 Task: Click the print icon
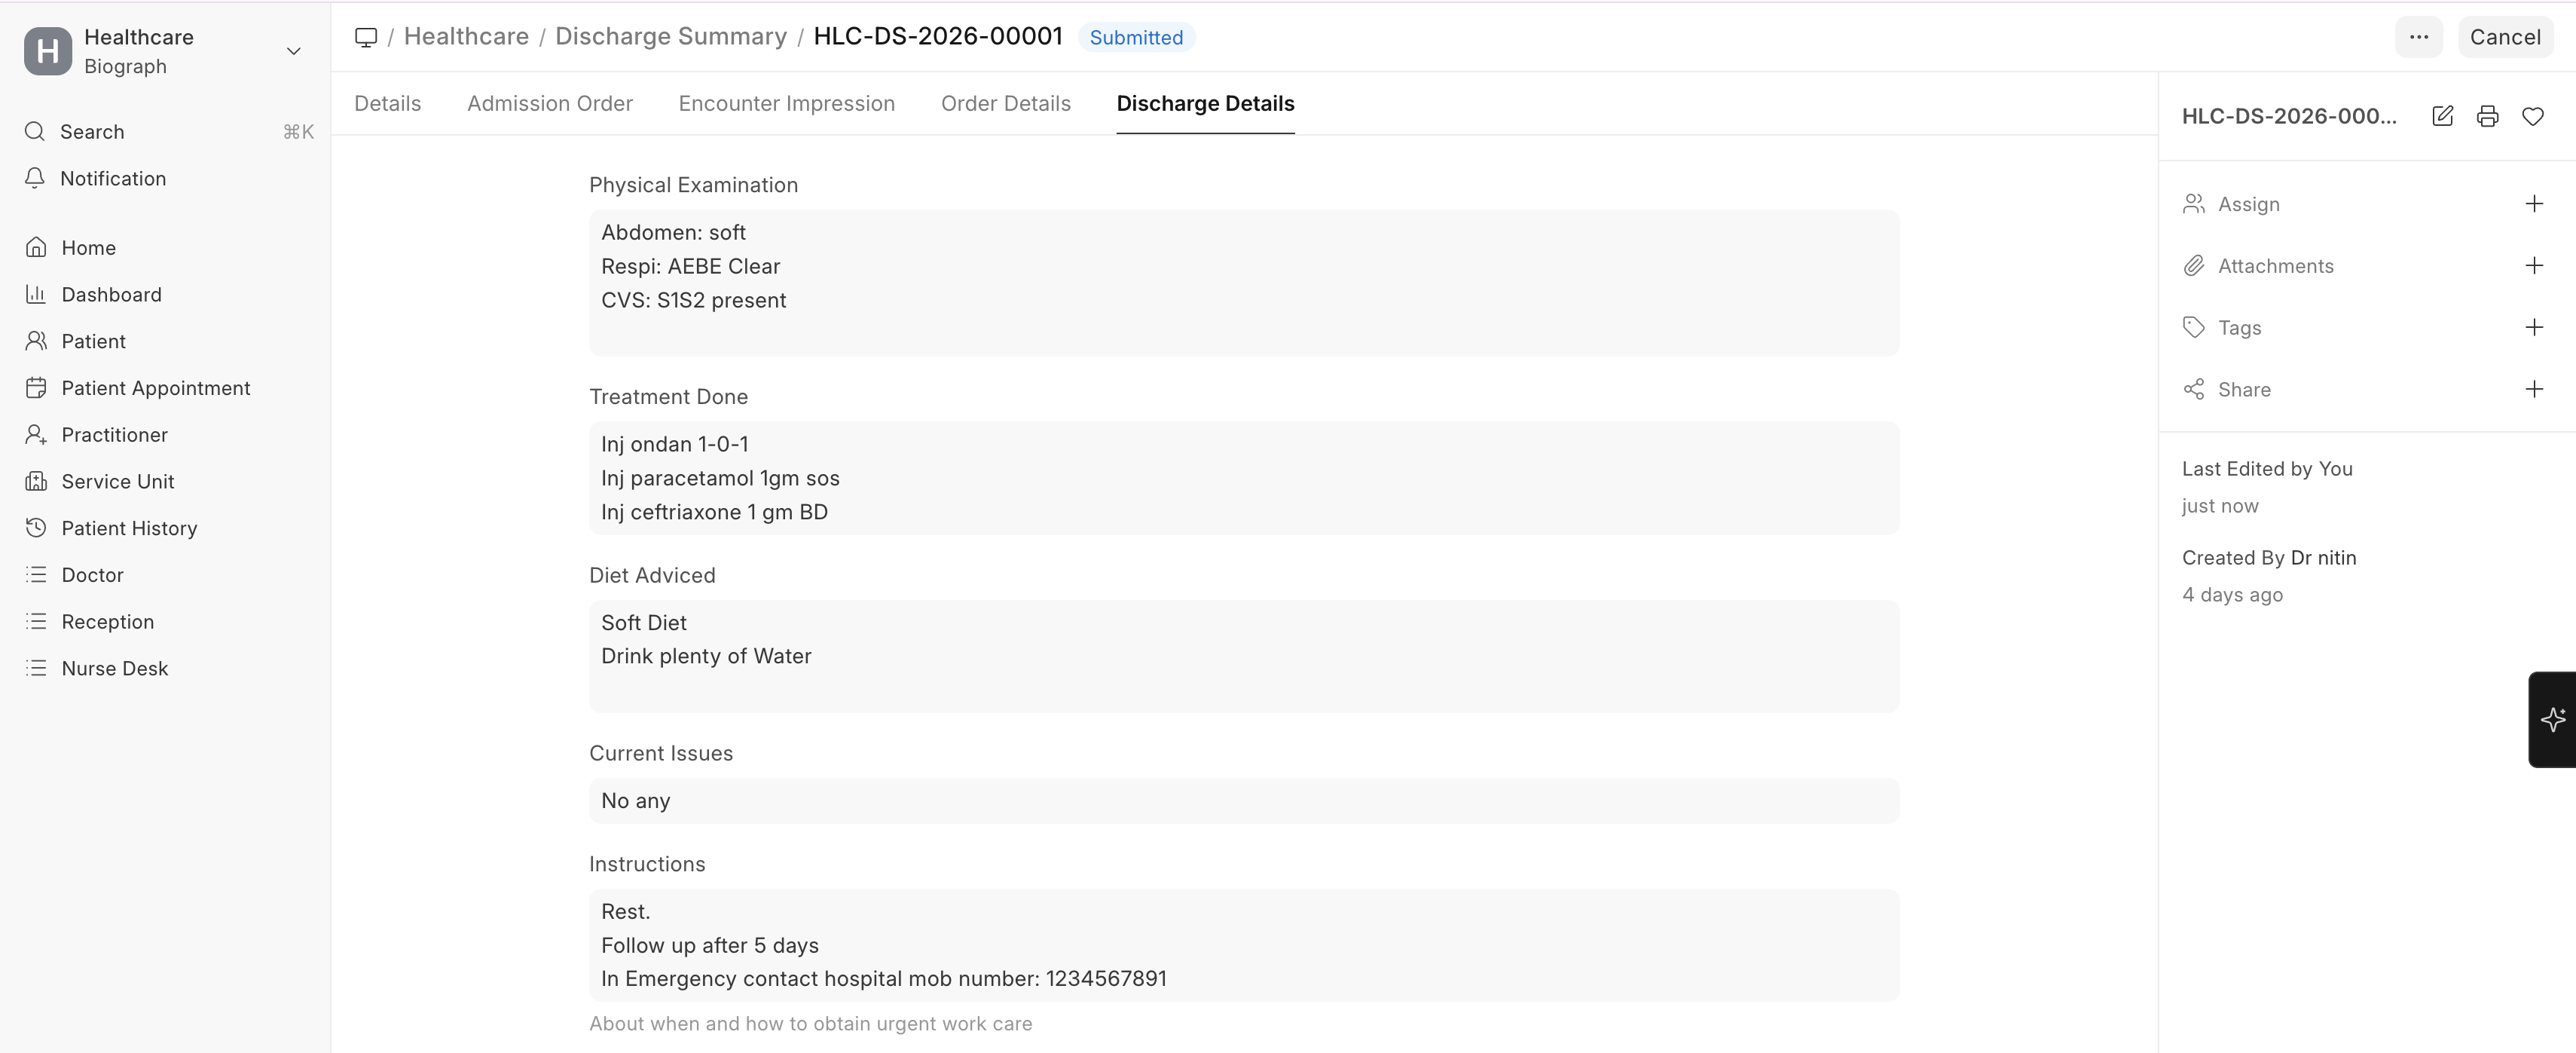(x=2487, y=116)
